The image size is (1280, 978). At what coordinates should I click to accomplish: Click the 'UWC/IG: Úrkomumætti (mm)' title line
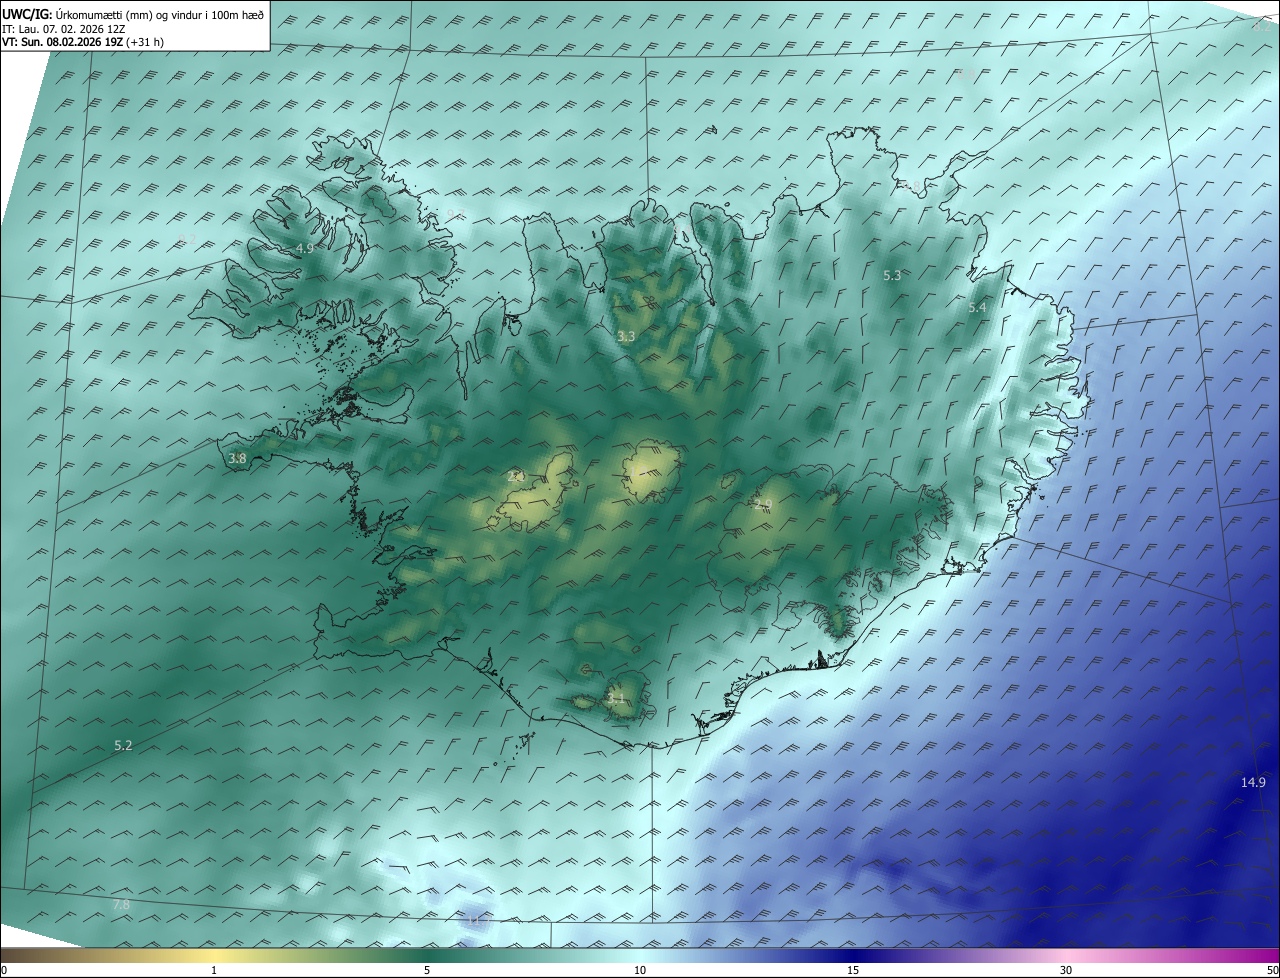click(133, 13)
